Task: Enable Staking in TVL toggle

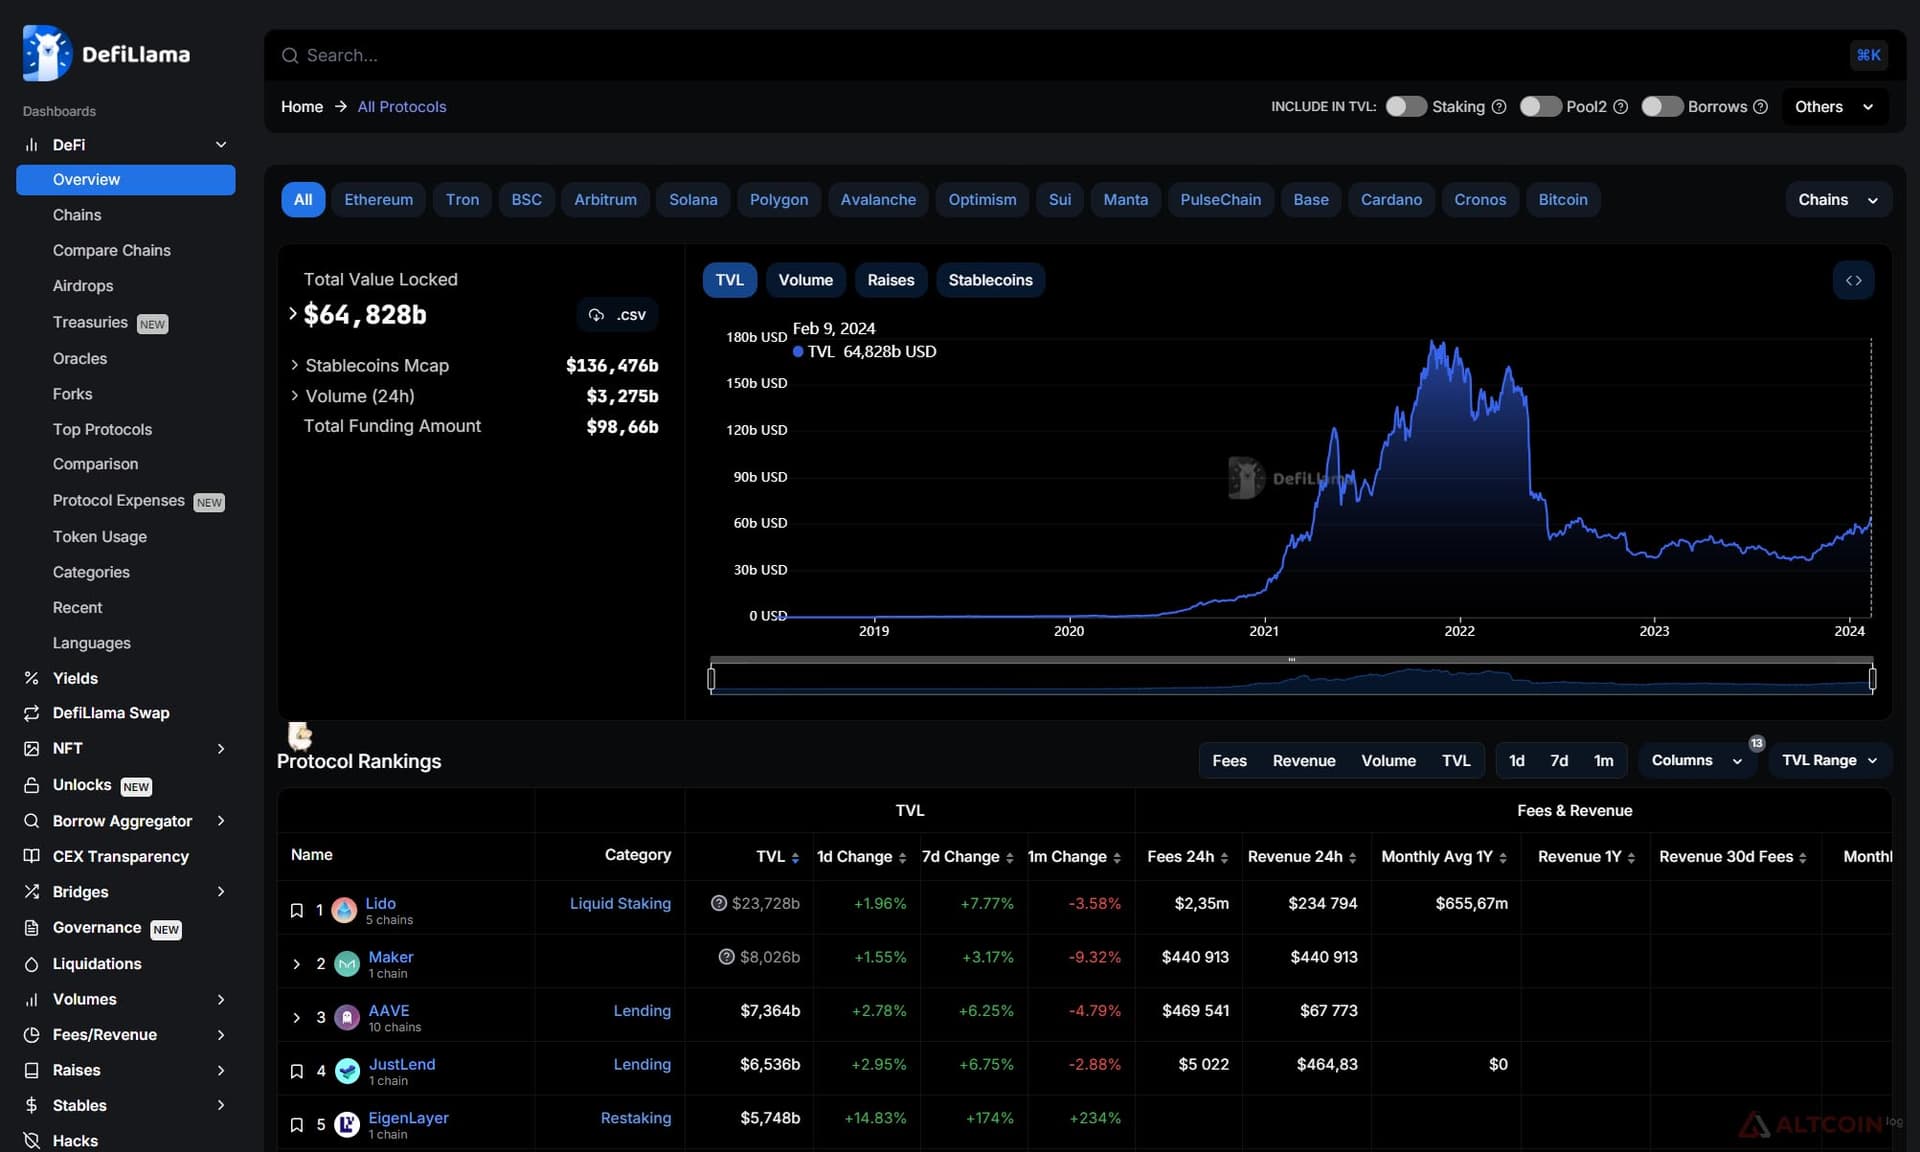Action: coord(1406,107)
